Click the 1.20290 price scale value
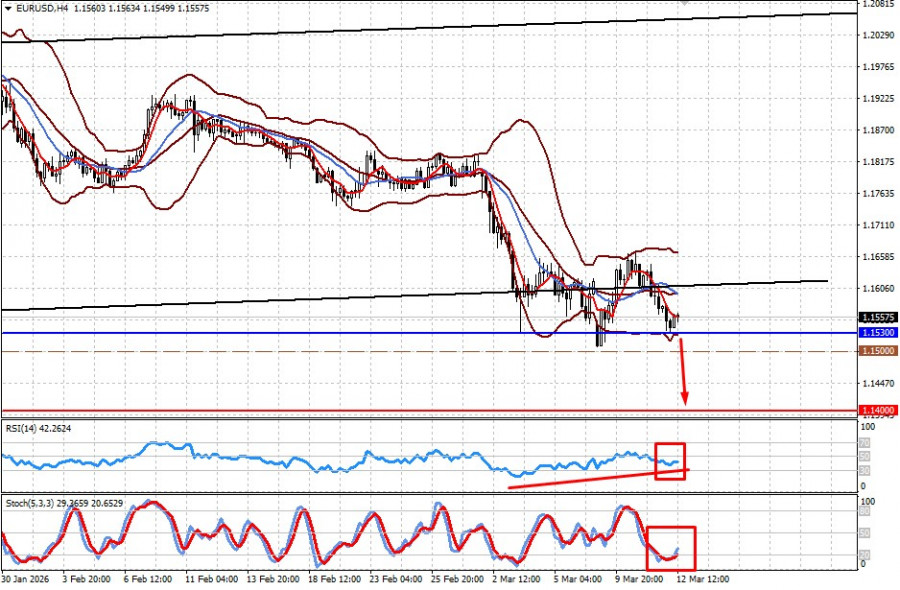Viewport: 900px width, 590px height. [x=879, y=35]
